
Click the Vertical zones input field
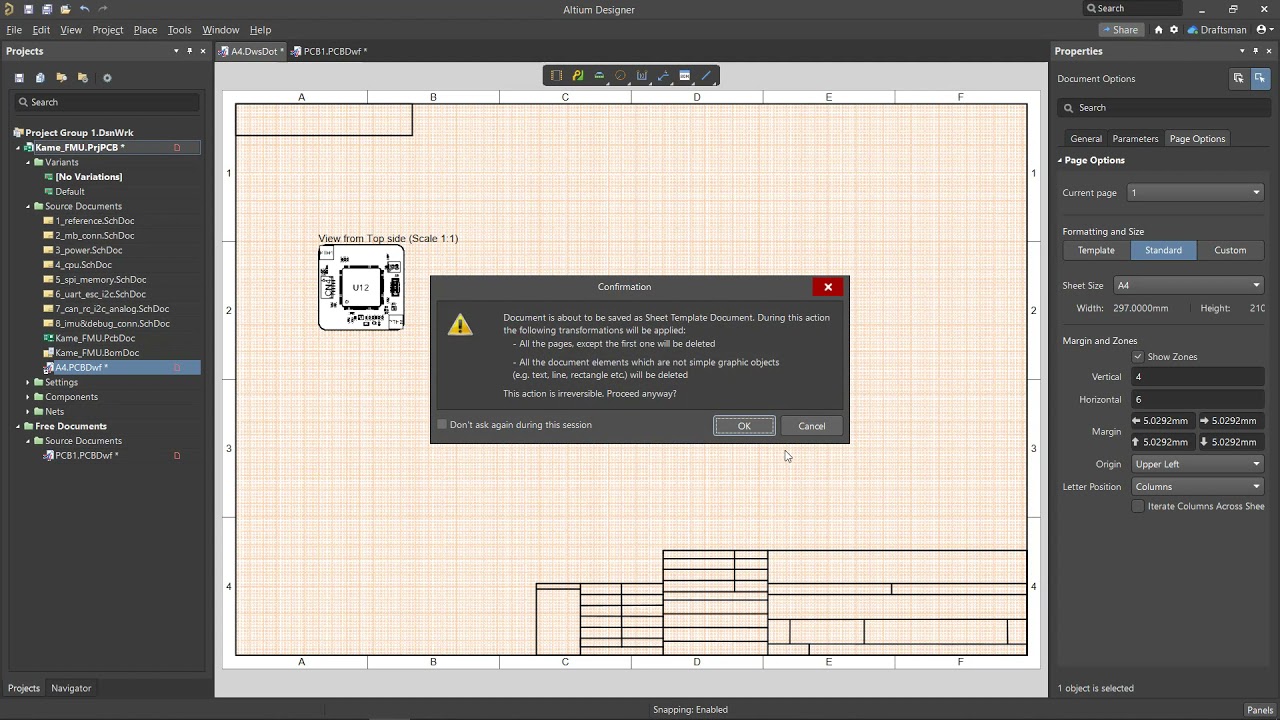click(x=1198, y=377)
